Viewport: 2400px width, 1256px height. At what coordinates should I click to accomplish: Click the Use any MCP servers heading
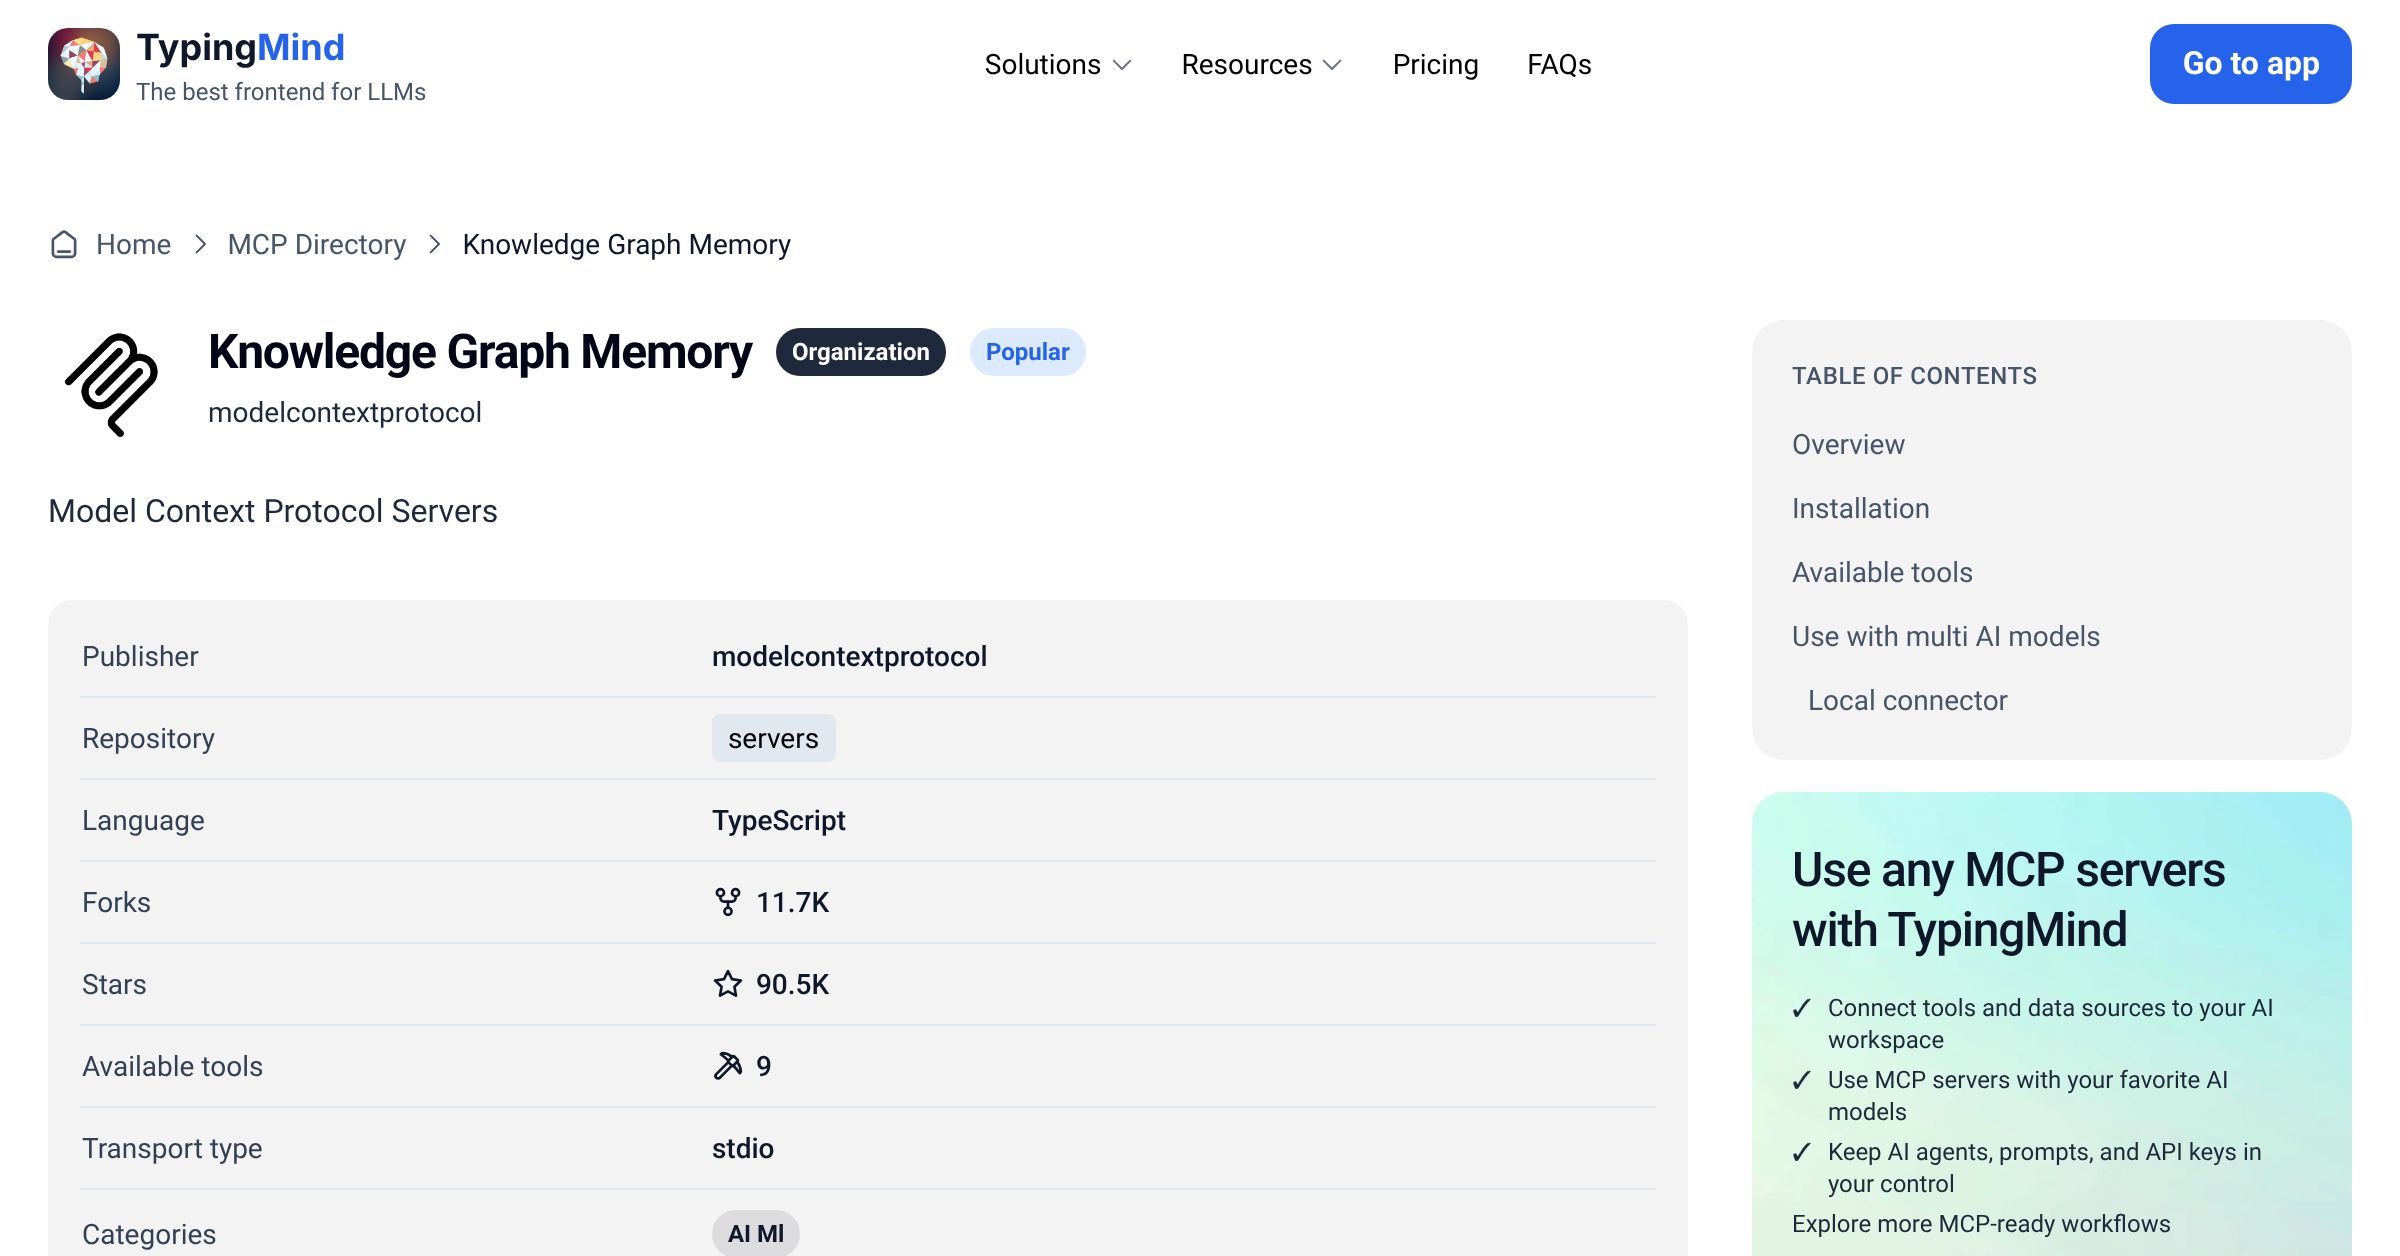2008,899
